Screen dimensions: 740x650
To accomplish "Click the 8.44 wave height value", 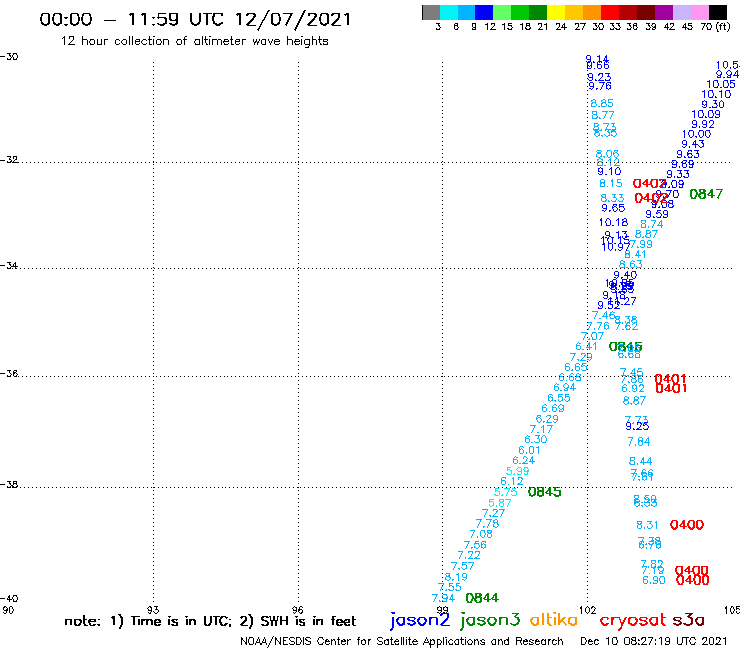I will click(x=640, y=461).
